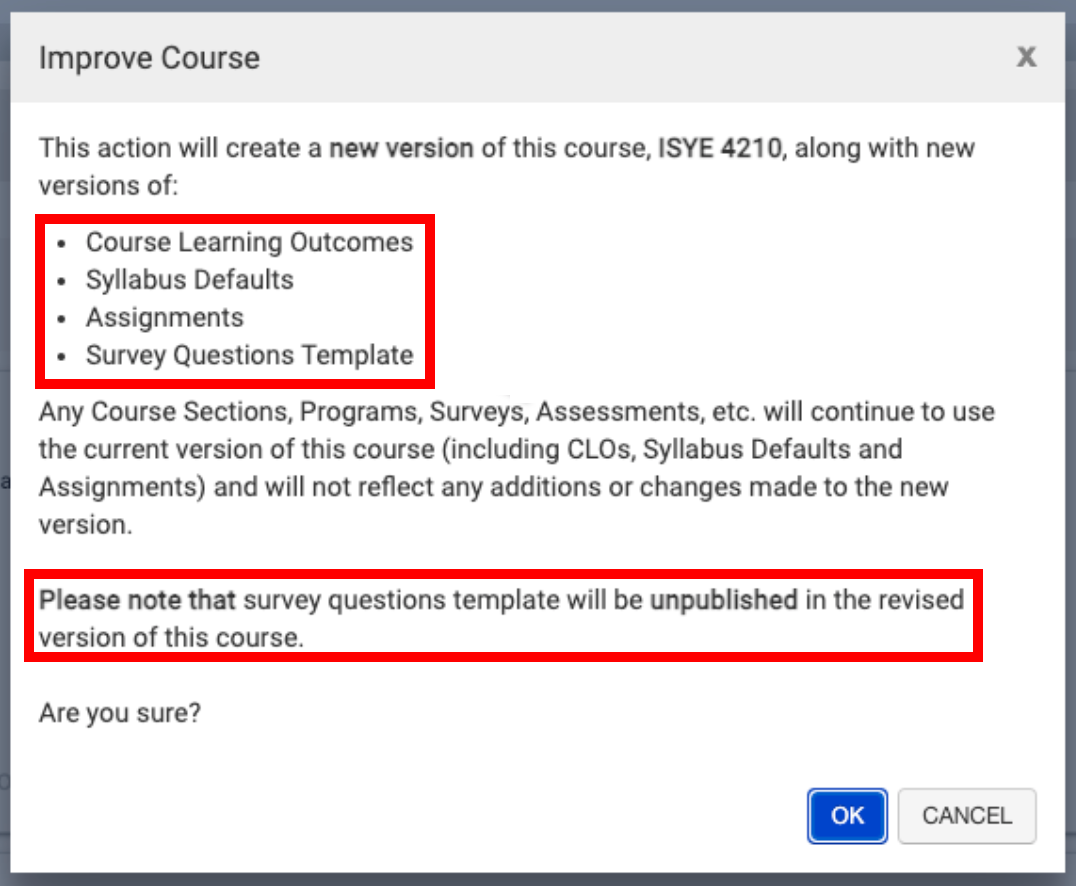Screen dimensions: 1076x886
Task: Select the Survey Questions Template bullet
Action: pyautogui.click(x=249, y=355)
